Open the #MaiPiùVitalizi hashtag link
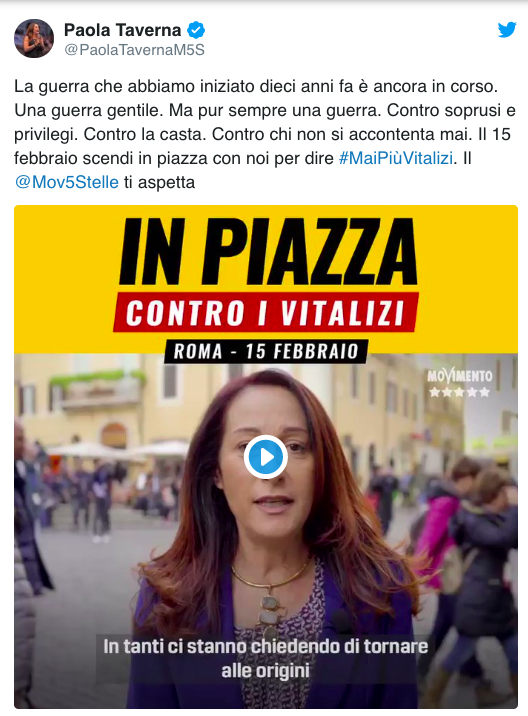The image size is (528, 716). coord(396,158)
